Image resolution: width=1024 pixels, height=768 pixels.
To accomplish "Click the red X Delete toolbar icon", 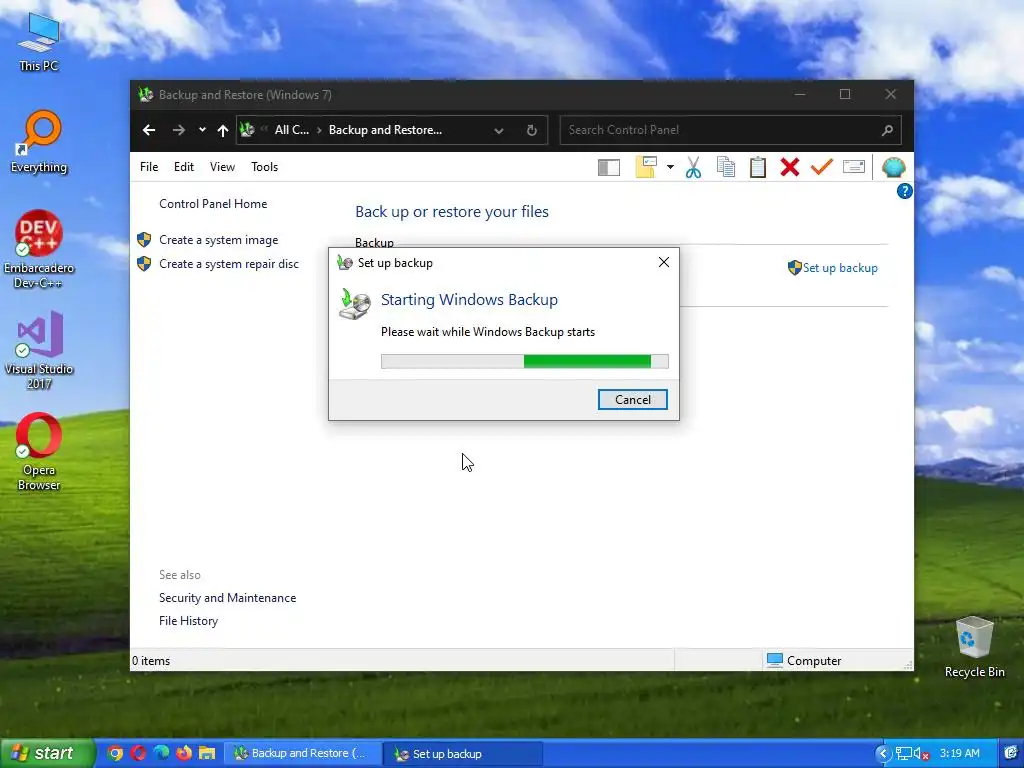I will coord(790,167).
